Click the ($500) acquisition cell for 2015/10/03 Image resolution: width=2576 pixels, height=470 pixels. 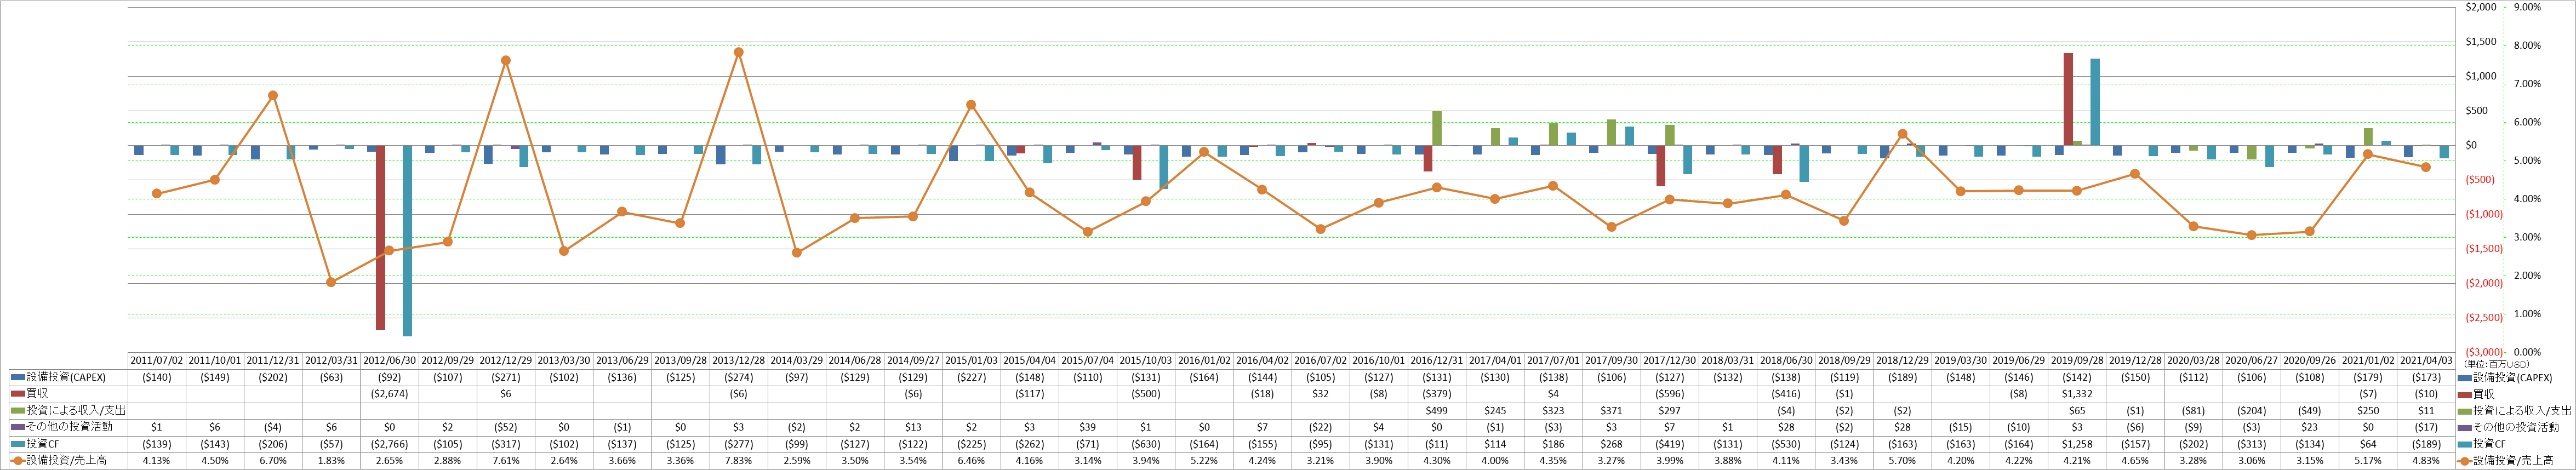1146,394
